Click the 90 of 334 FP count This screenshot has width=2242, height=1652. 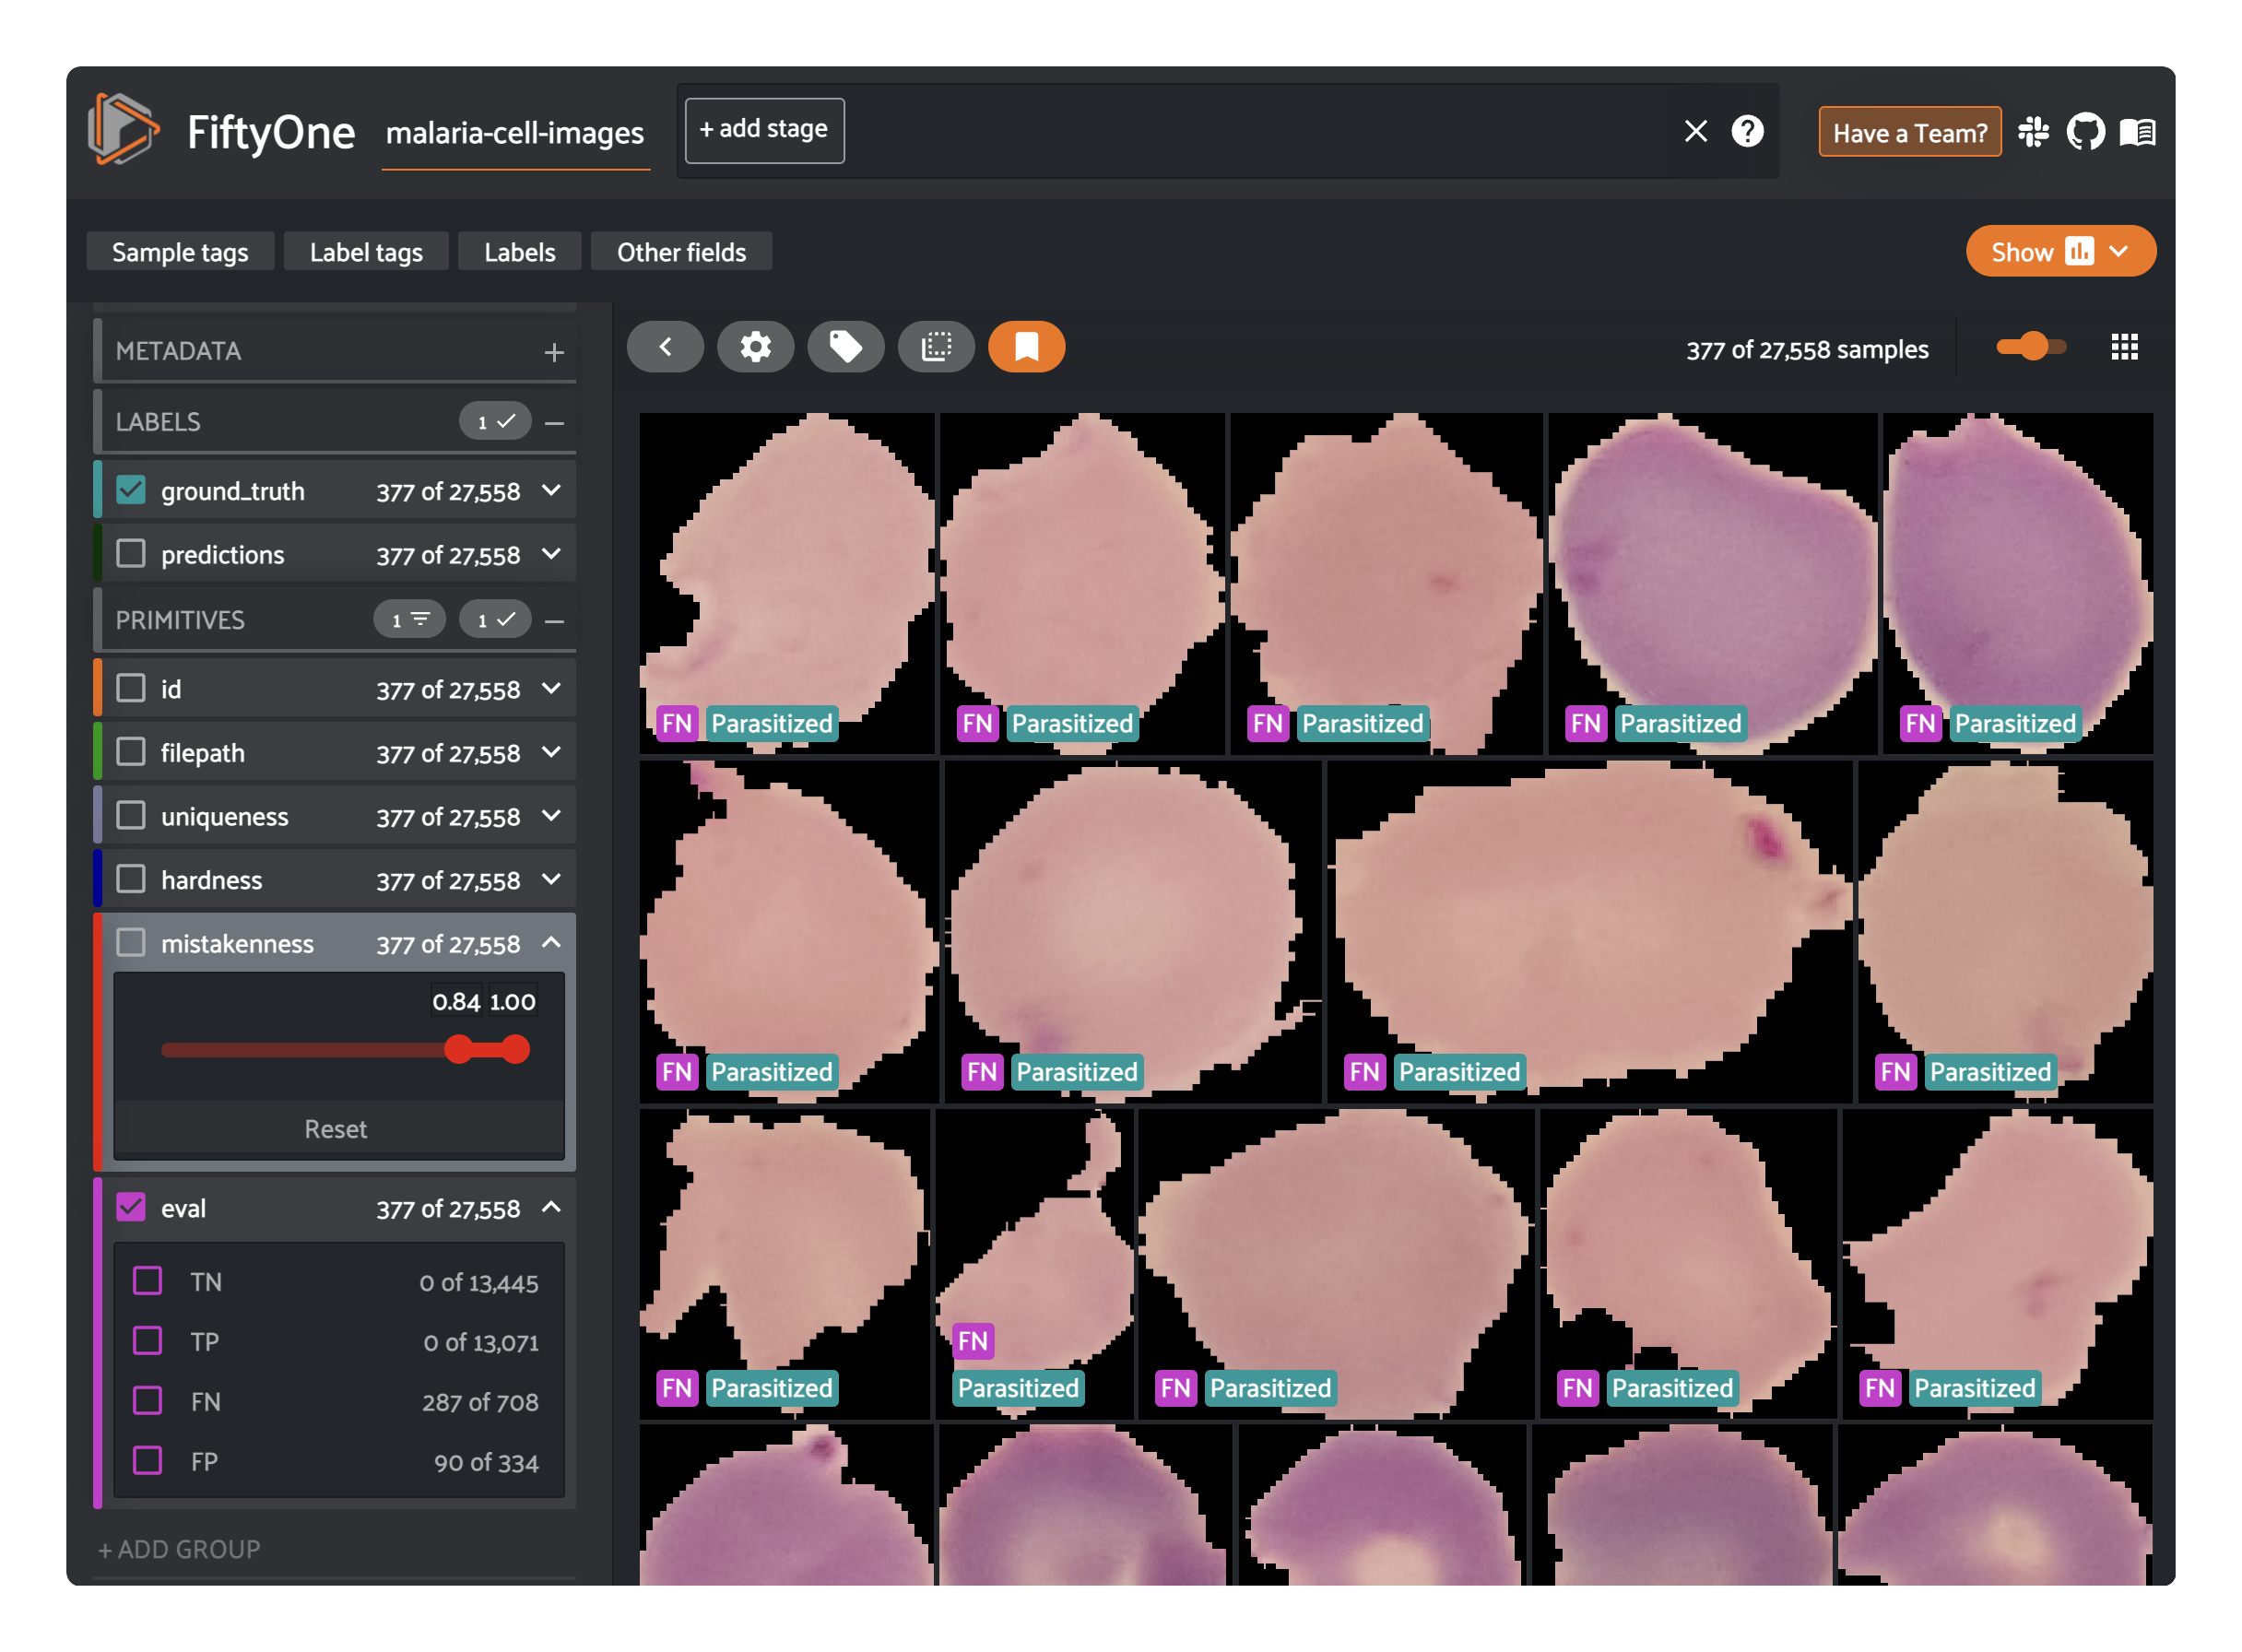486,1462
